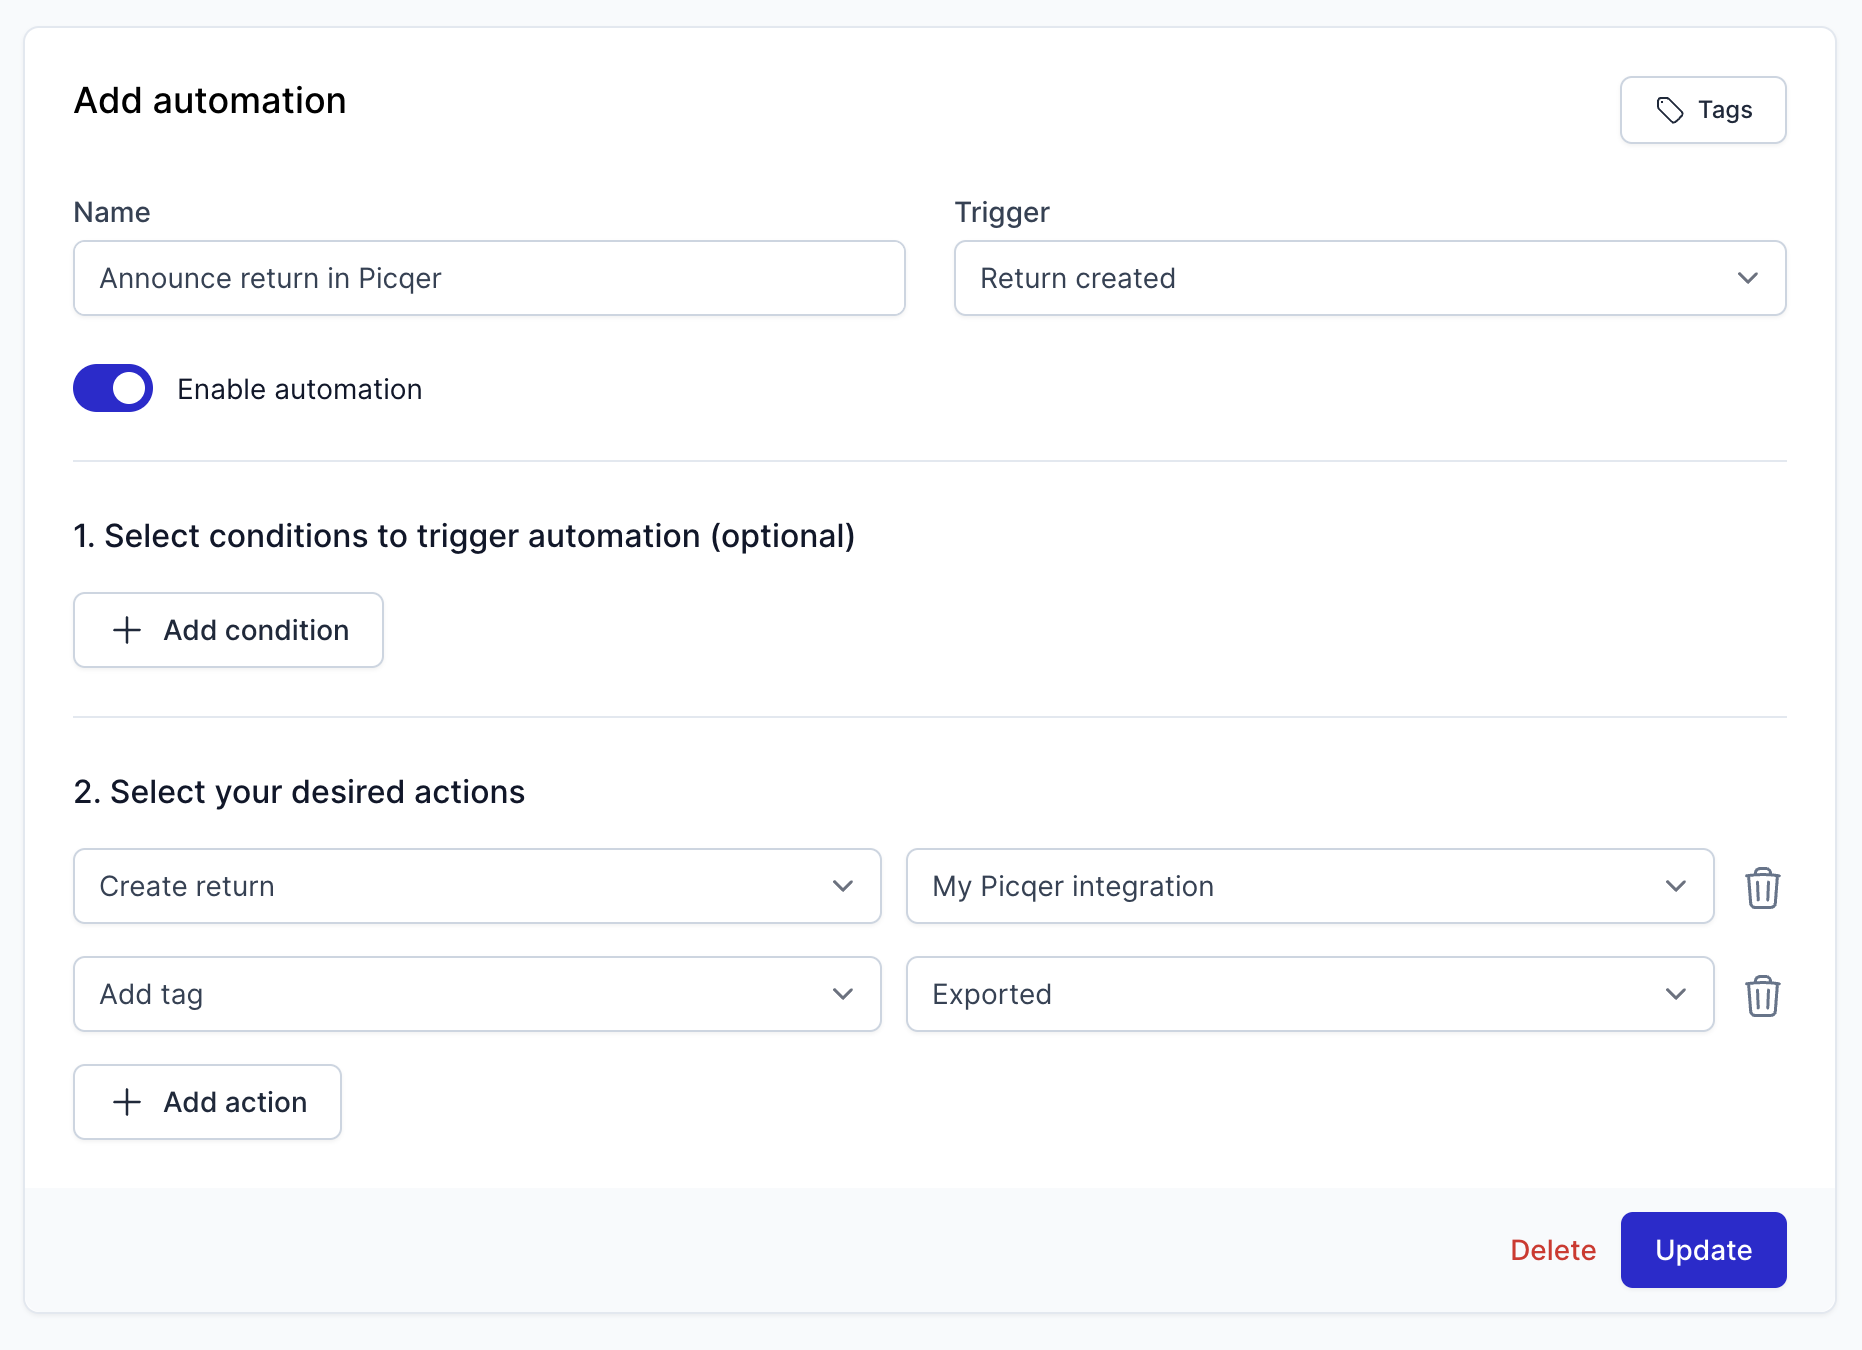Screen dimensions: 1862x1350
Task: Click the Select your desired actions heading
Action: tap(299, 792)
